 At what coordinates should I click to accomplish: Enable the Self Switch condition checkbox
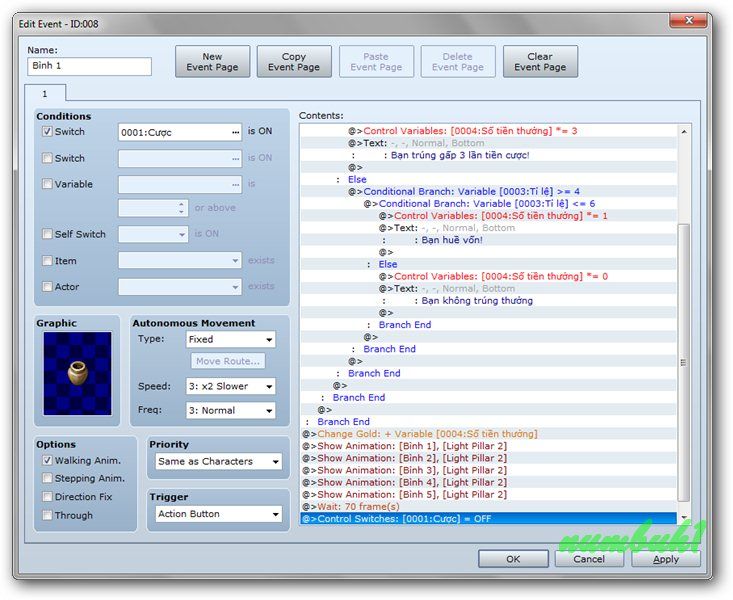coord(47,234)
